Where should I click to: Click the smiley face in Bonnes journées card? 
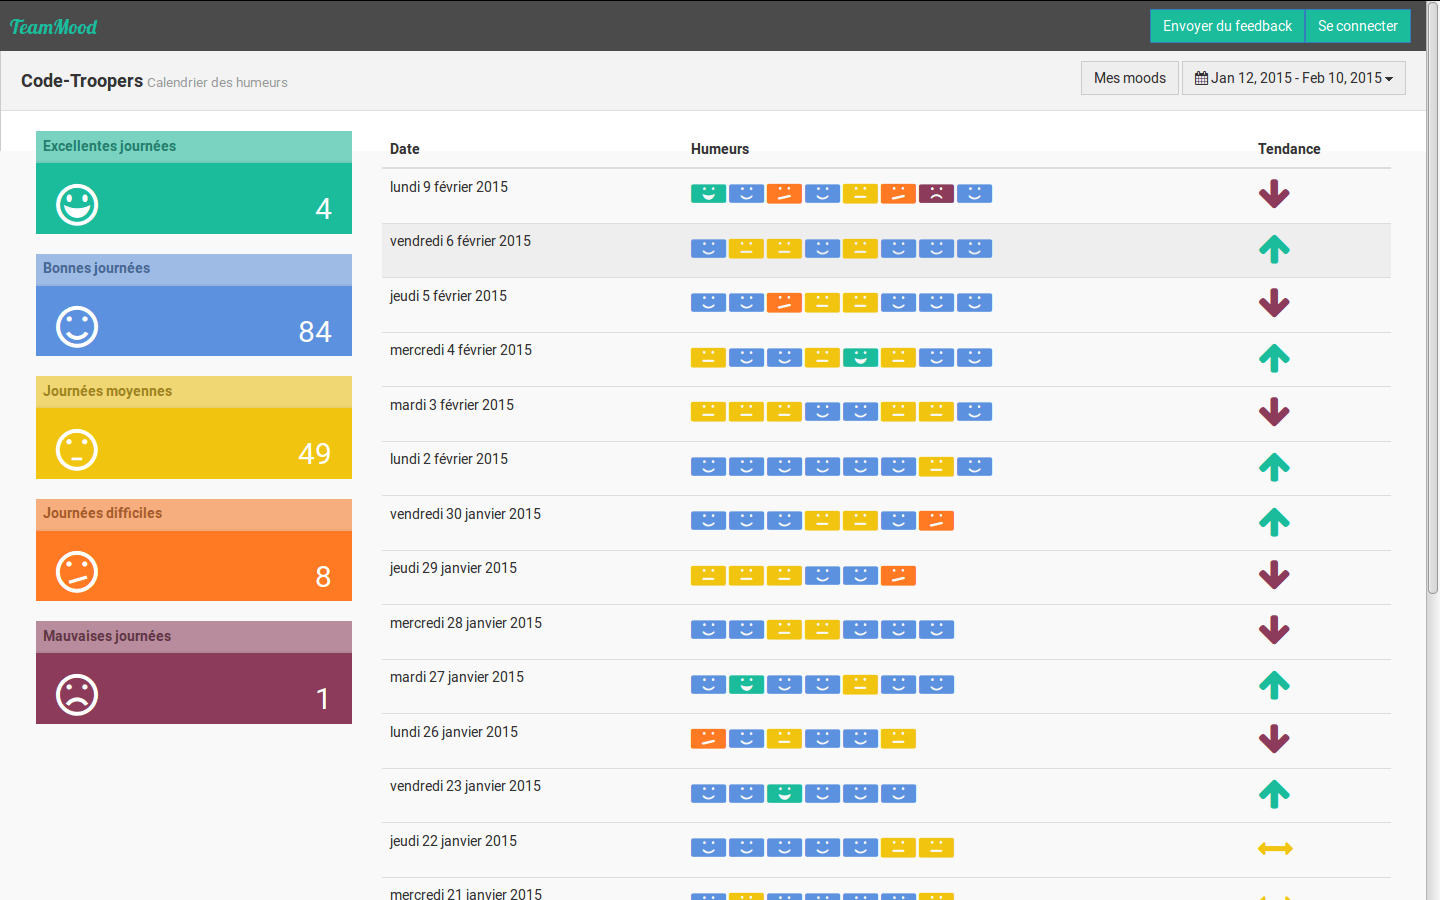tap(77, 327)
